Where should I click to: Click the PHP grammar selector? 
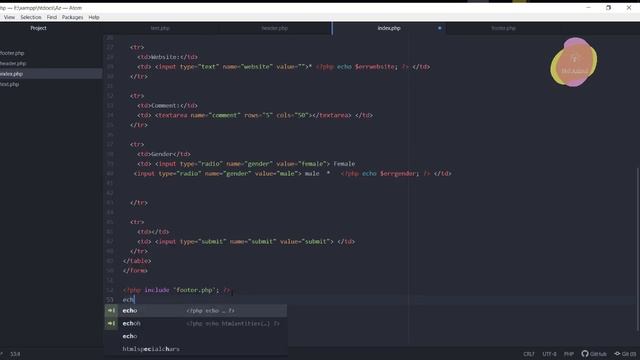point(569,354)
